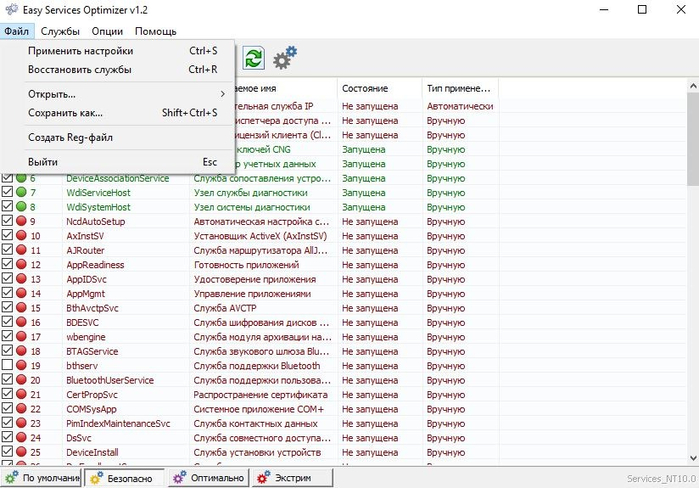699x488 pixels.
Task: Click red status dot of CertPropSvc row
Action: pyautogui.click(x=21, y=394)
